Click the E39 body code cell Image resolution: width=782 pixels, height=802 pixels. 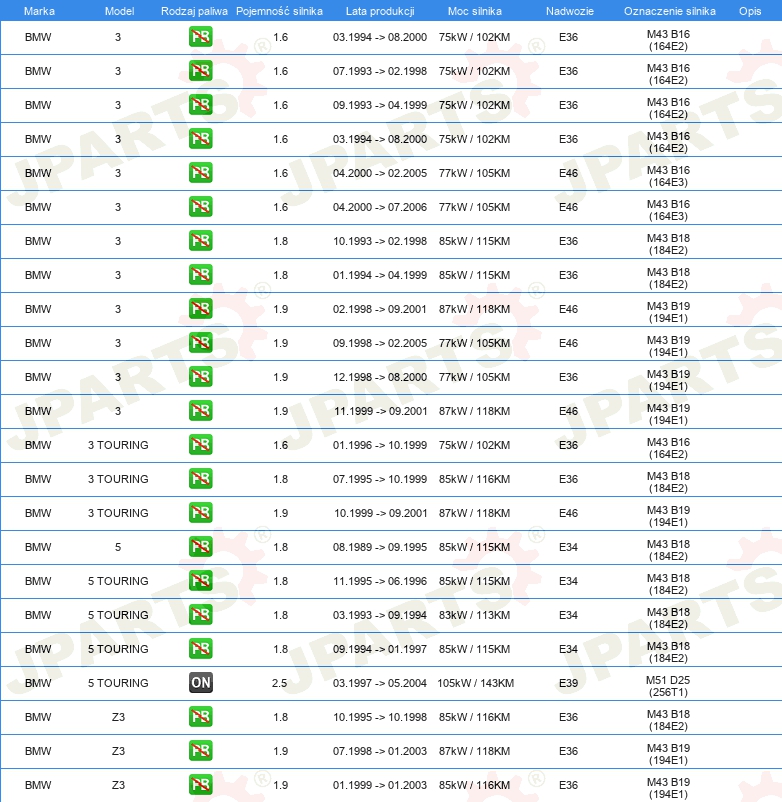[x=568, y=683]
